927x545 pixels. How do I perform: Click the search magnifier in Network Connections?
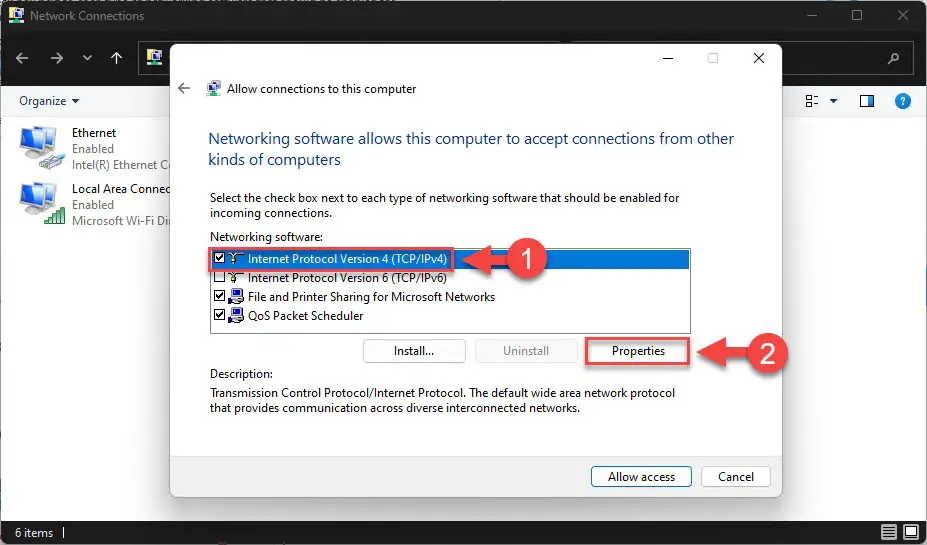(893, 58)
